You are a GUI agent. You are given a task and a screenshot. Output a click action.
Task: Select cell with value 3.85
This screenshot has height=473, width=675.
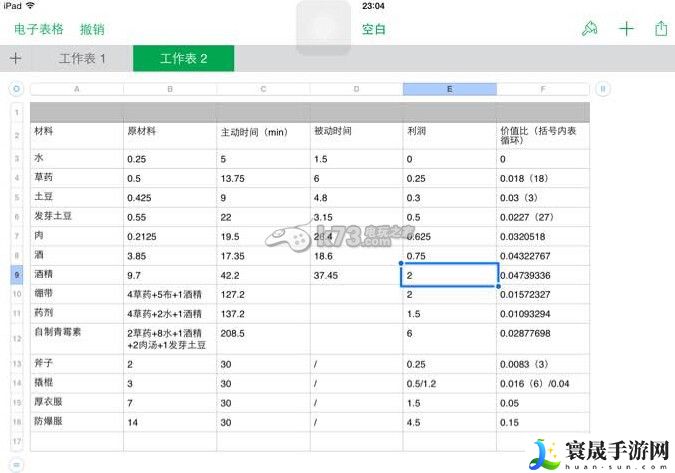point(170,255)
